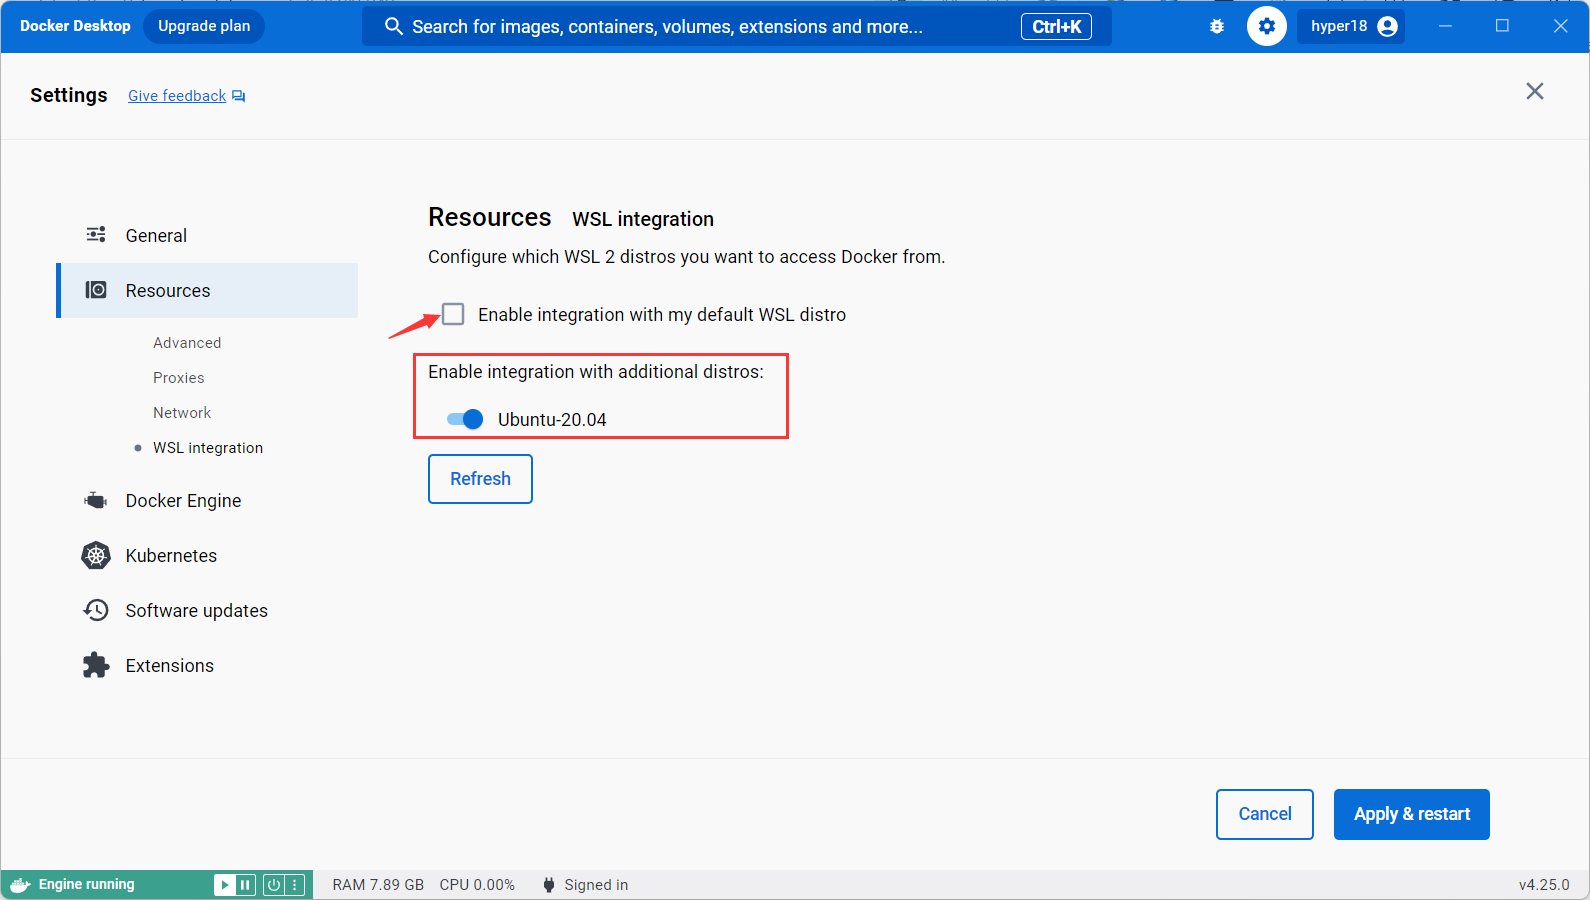Go to Kubernetes settings
Image resolution: width=1590 pixels, height=900 pixels.
(x=171, y=556)
